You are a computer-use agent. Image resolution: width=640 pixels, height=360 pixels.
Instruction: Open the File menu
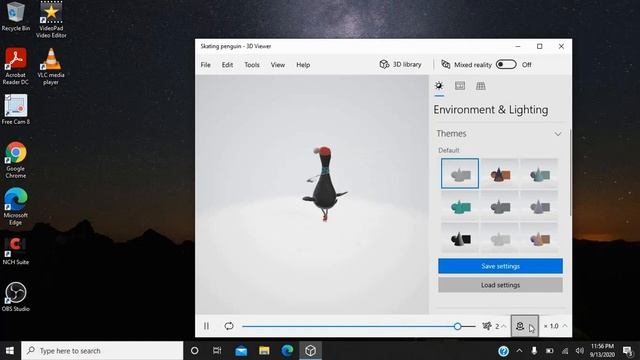[x=205, y=65]
